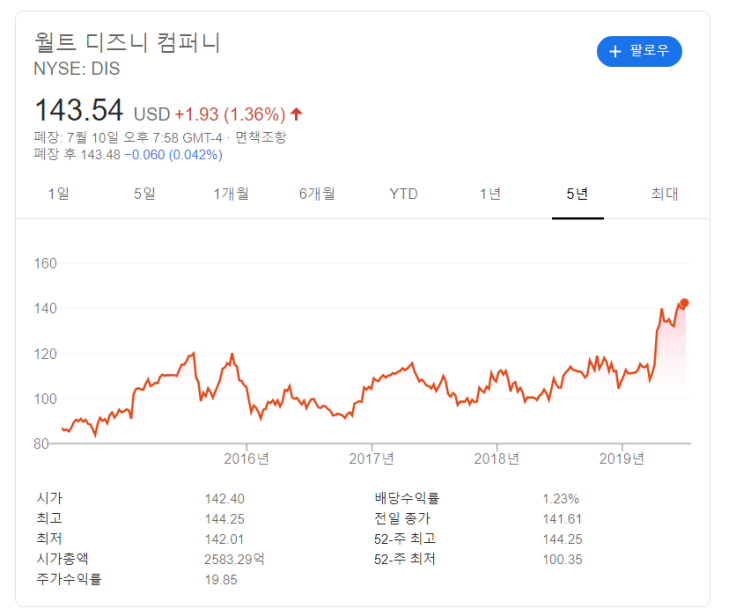Show the YTD chart range
Screen dimensions: 743x616
click(403, 194)
